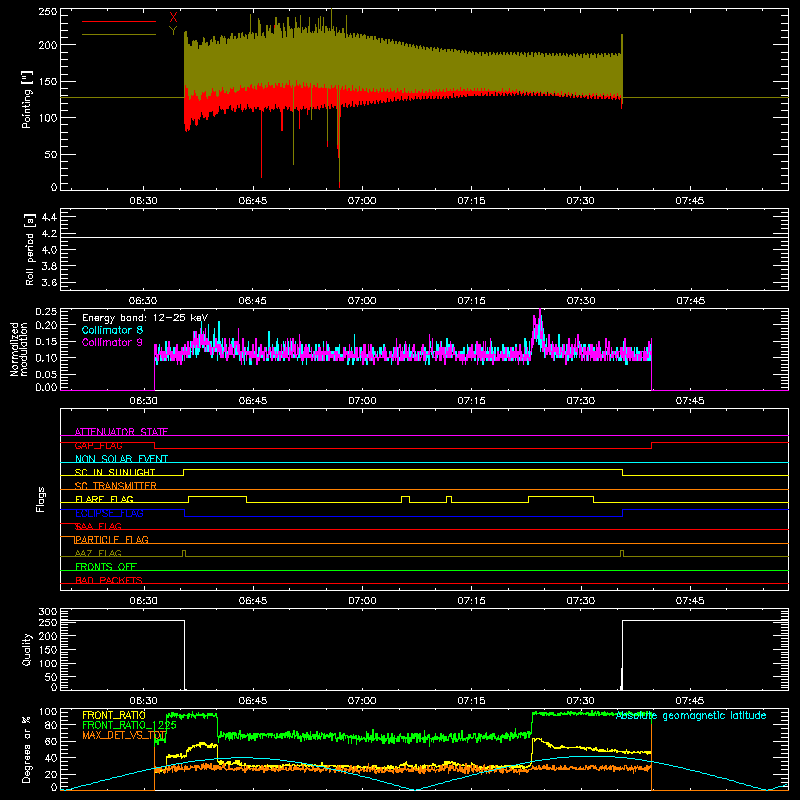Select the "Flags" axis title

point(41,499)
